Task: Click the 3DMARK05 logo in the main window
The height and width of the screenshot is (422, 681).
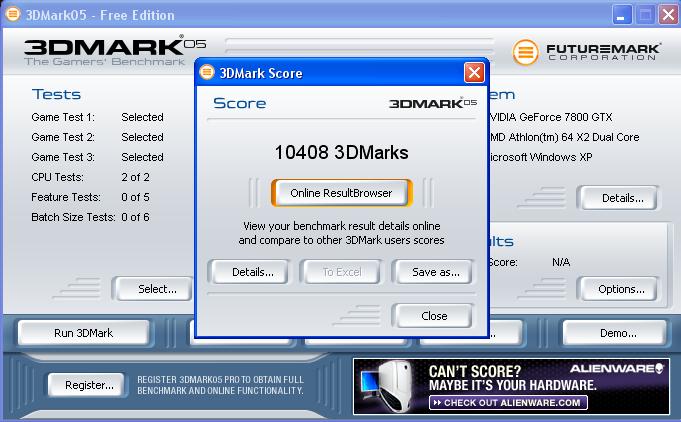Action: (x=115, y=50)
